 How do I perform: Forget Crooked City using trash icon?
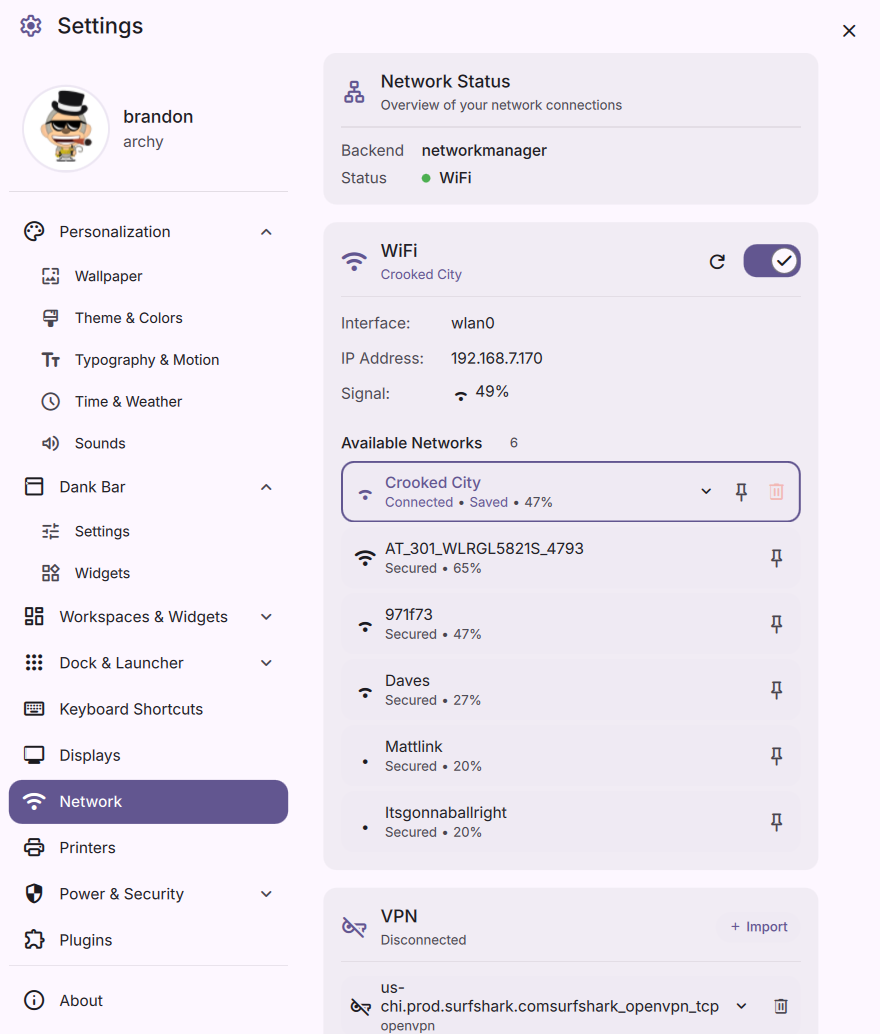point(776,492)
